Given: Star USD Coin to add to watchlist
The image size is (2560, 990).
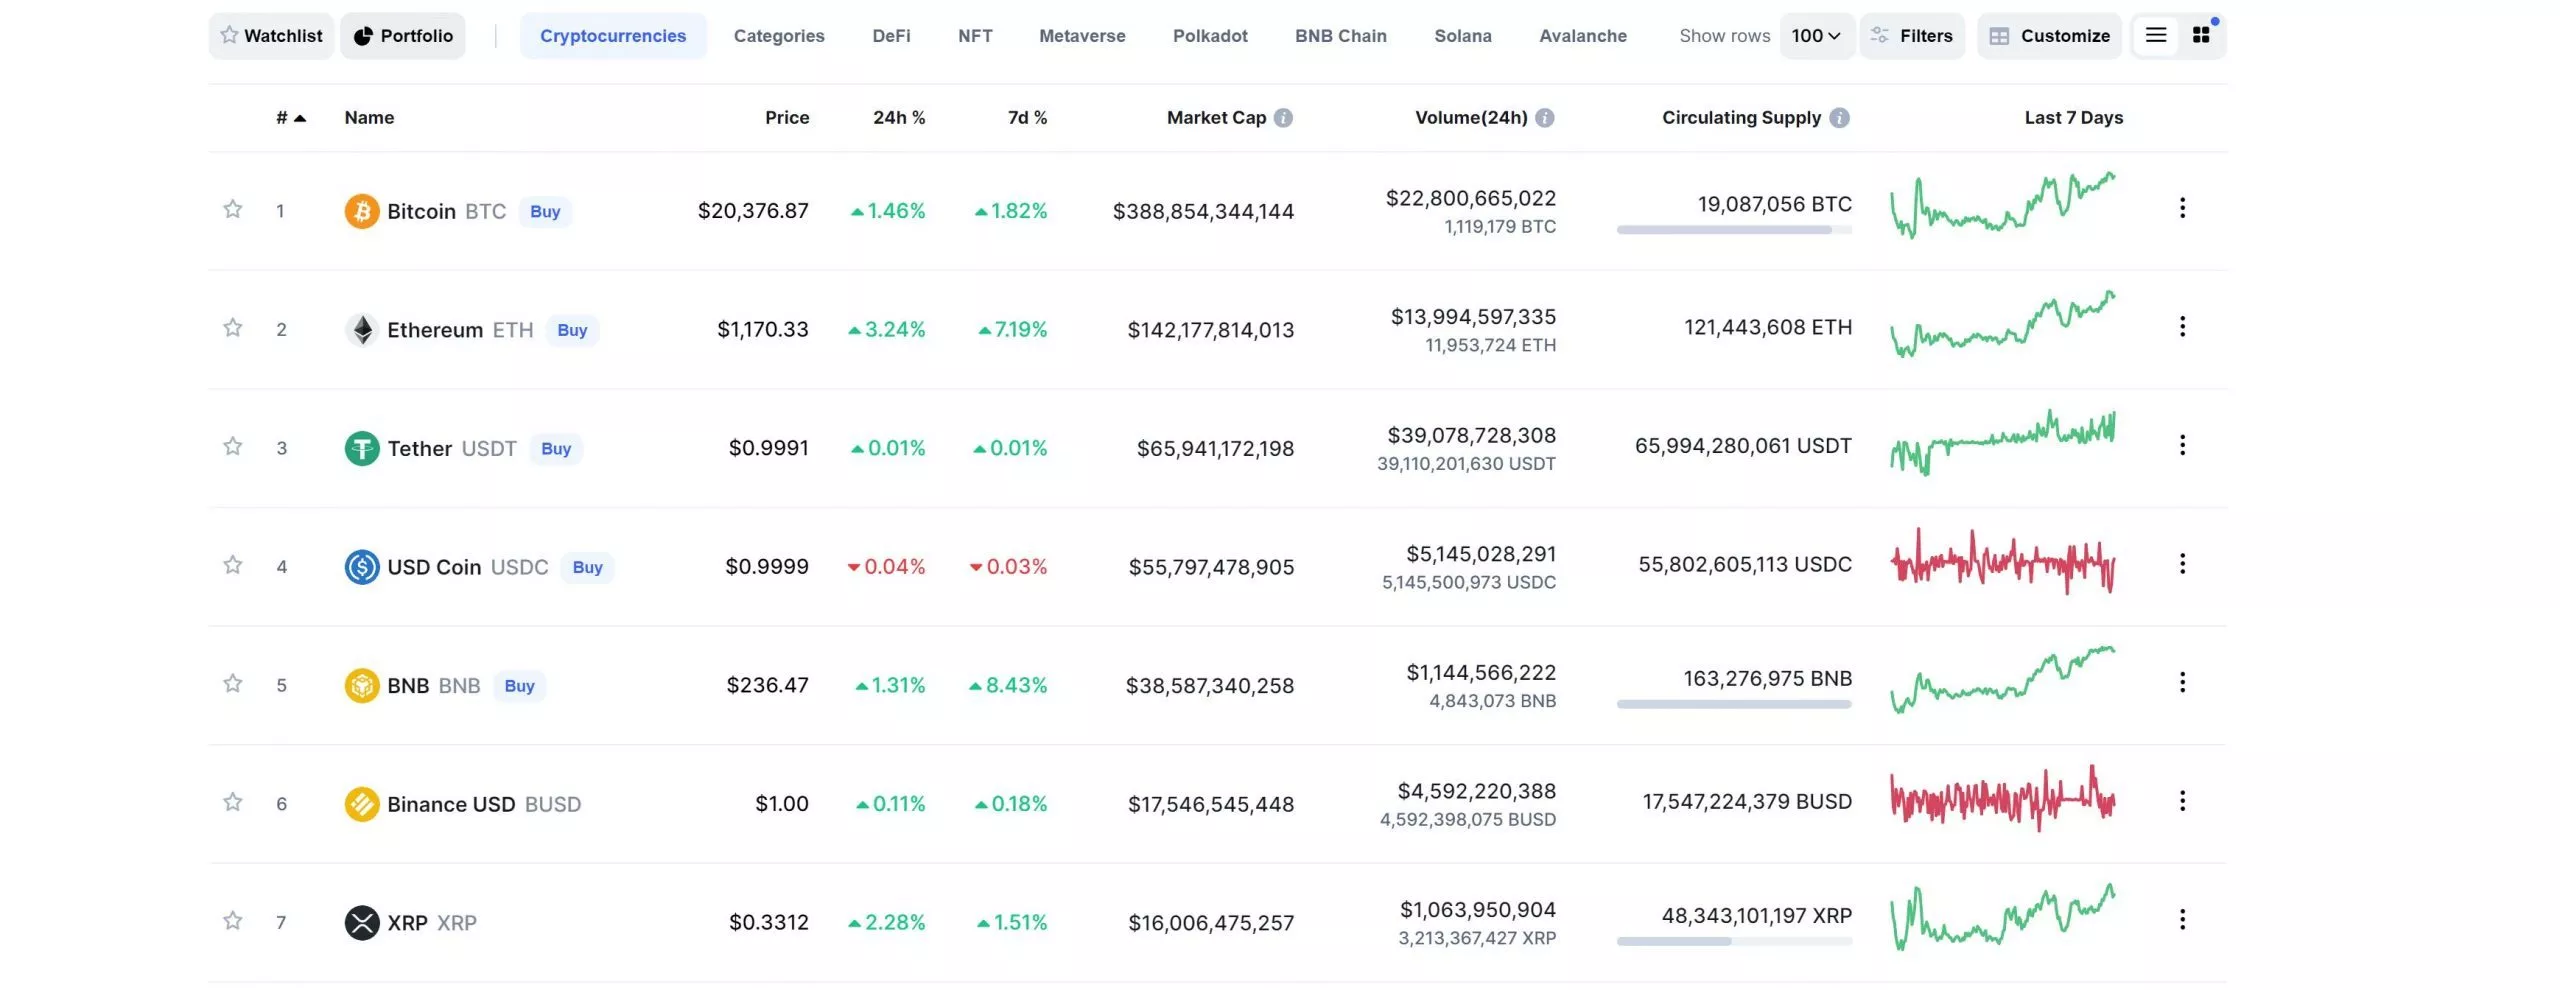Looking at the screenshot, I should 232,565.
